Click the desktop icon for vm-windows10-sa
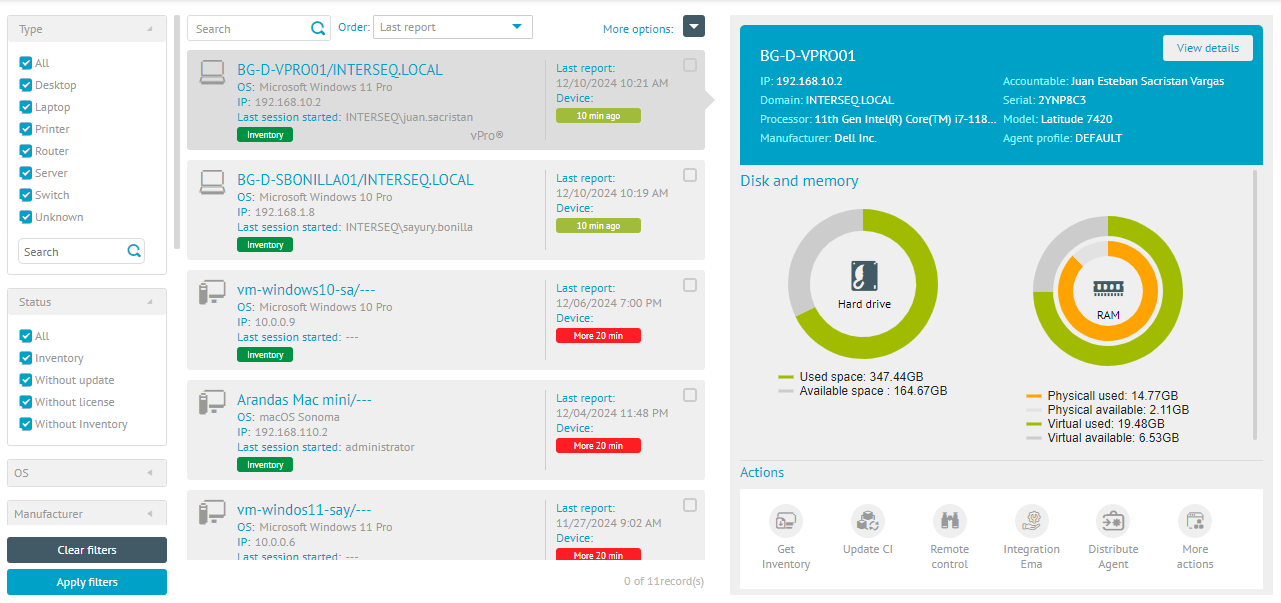 pos(212,292)
